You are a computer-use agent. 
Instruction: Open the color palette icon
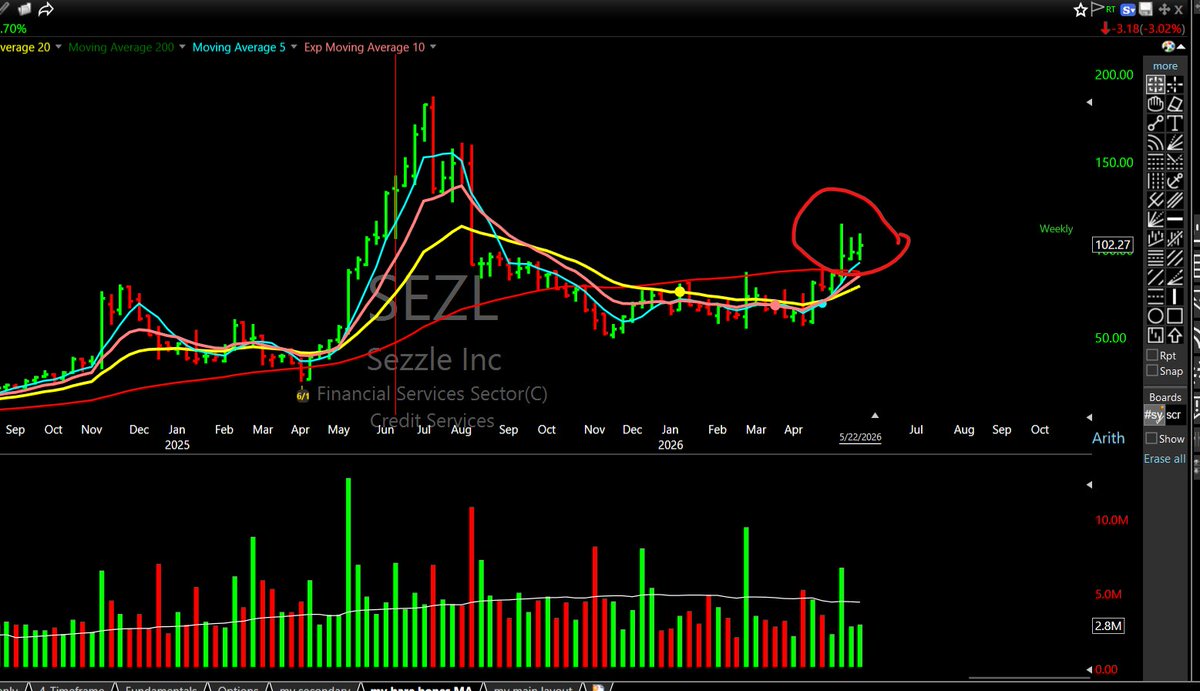pyautogui.click(x=1168, y=47)
